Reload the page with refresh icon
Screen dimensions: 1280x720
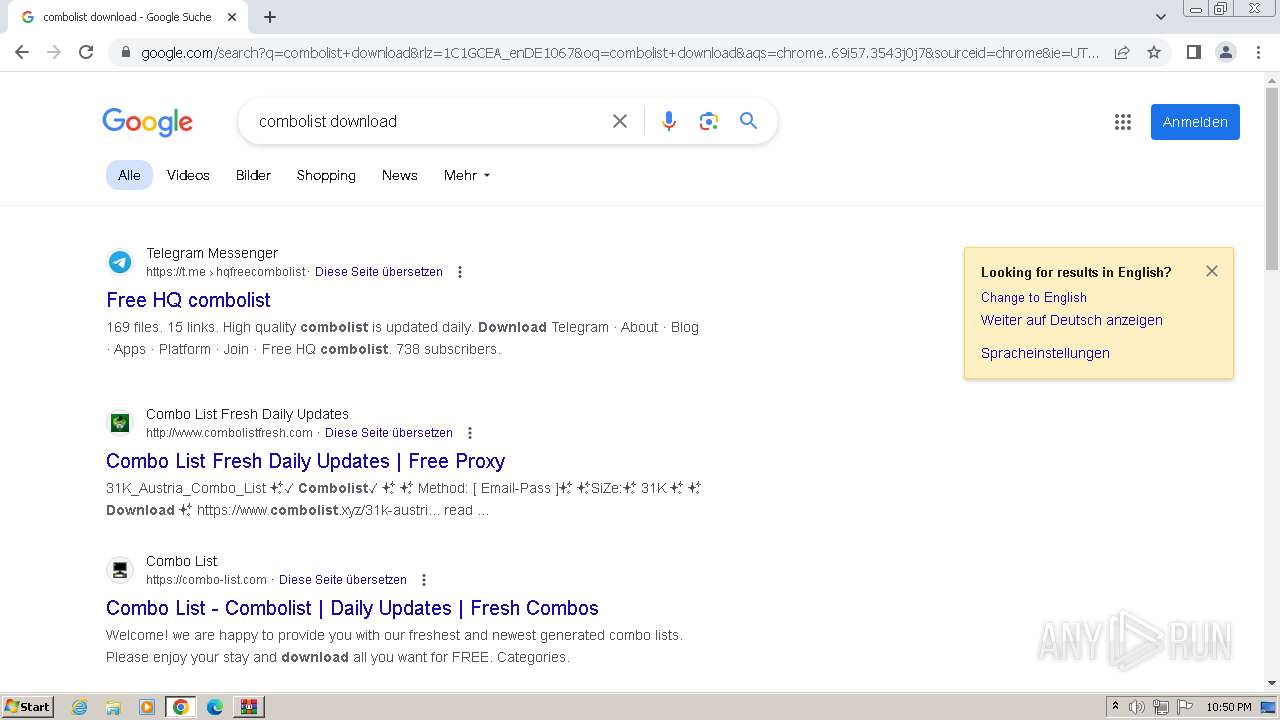pyautogui.click(x=86, y=52)
